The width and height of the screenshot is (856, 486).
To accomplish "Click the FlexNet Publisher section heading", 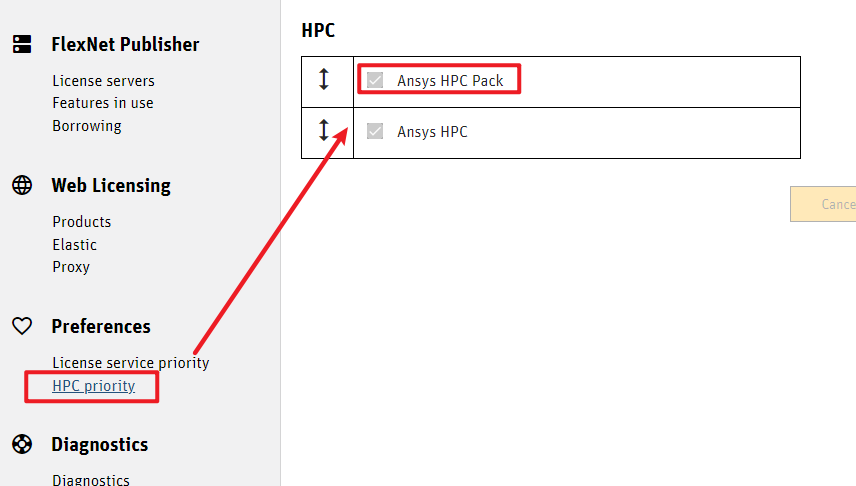I will point(125,44).
